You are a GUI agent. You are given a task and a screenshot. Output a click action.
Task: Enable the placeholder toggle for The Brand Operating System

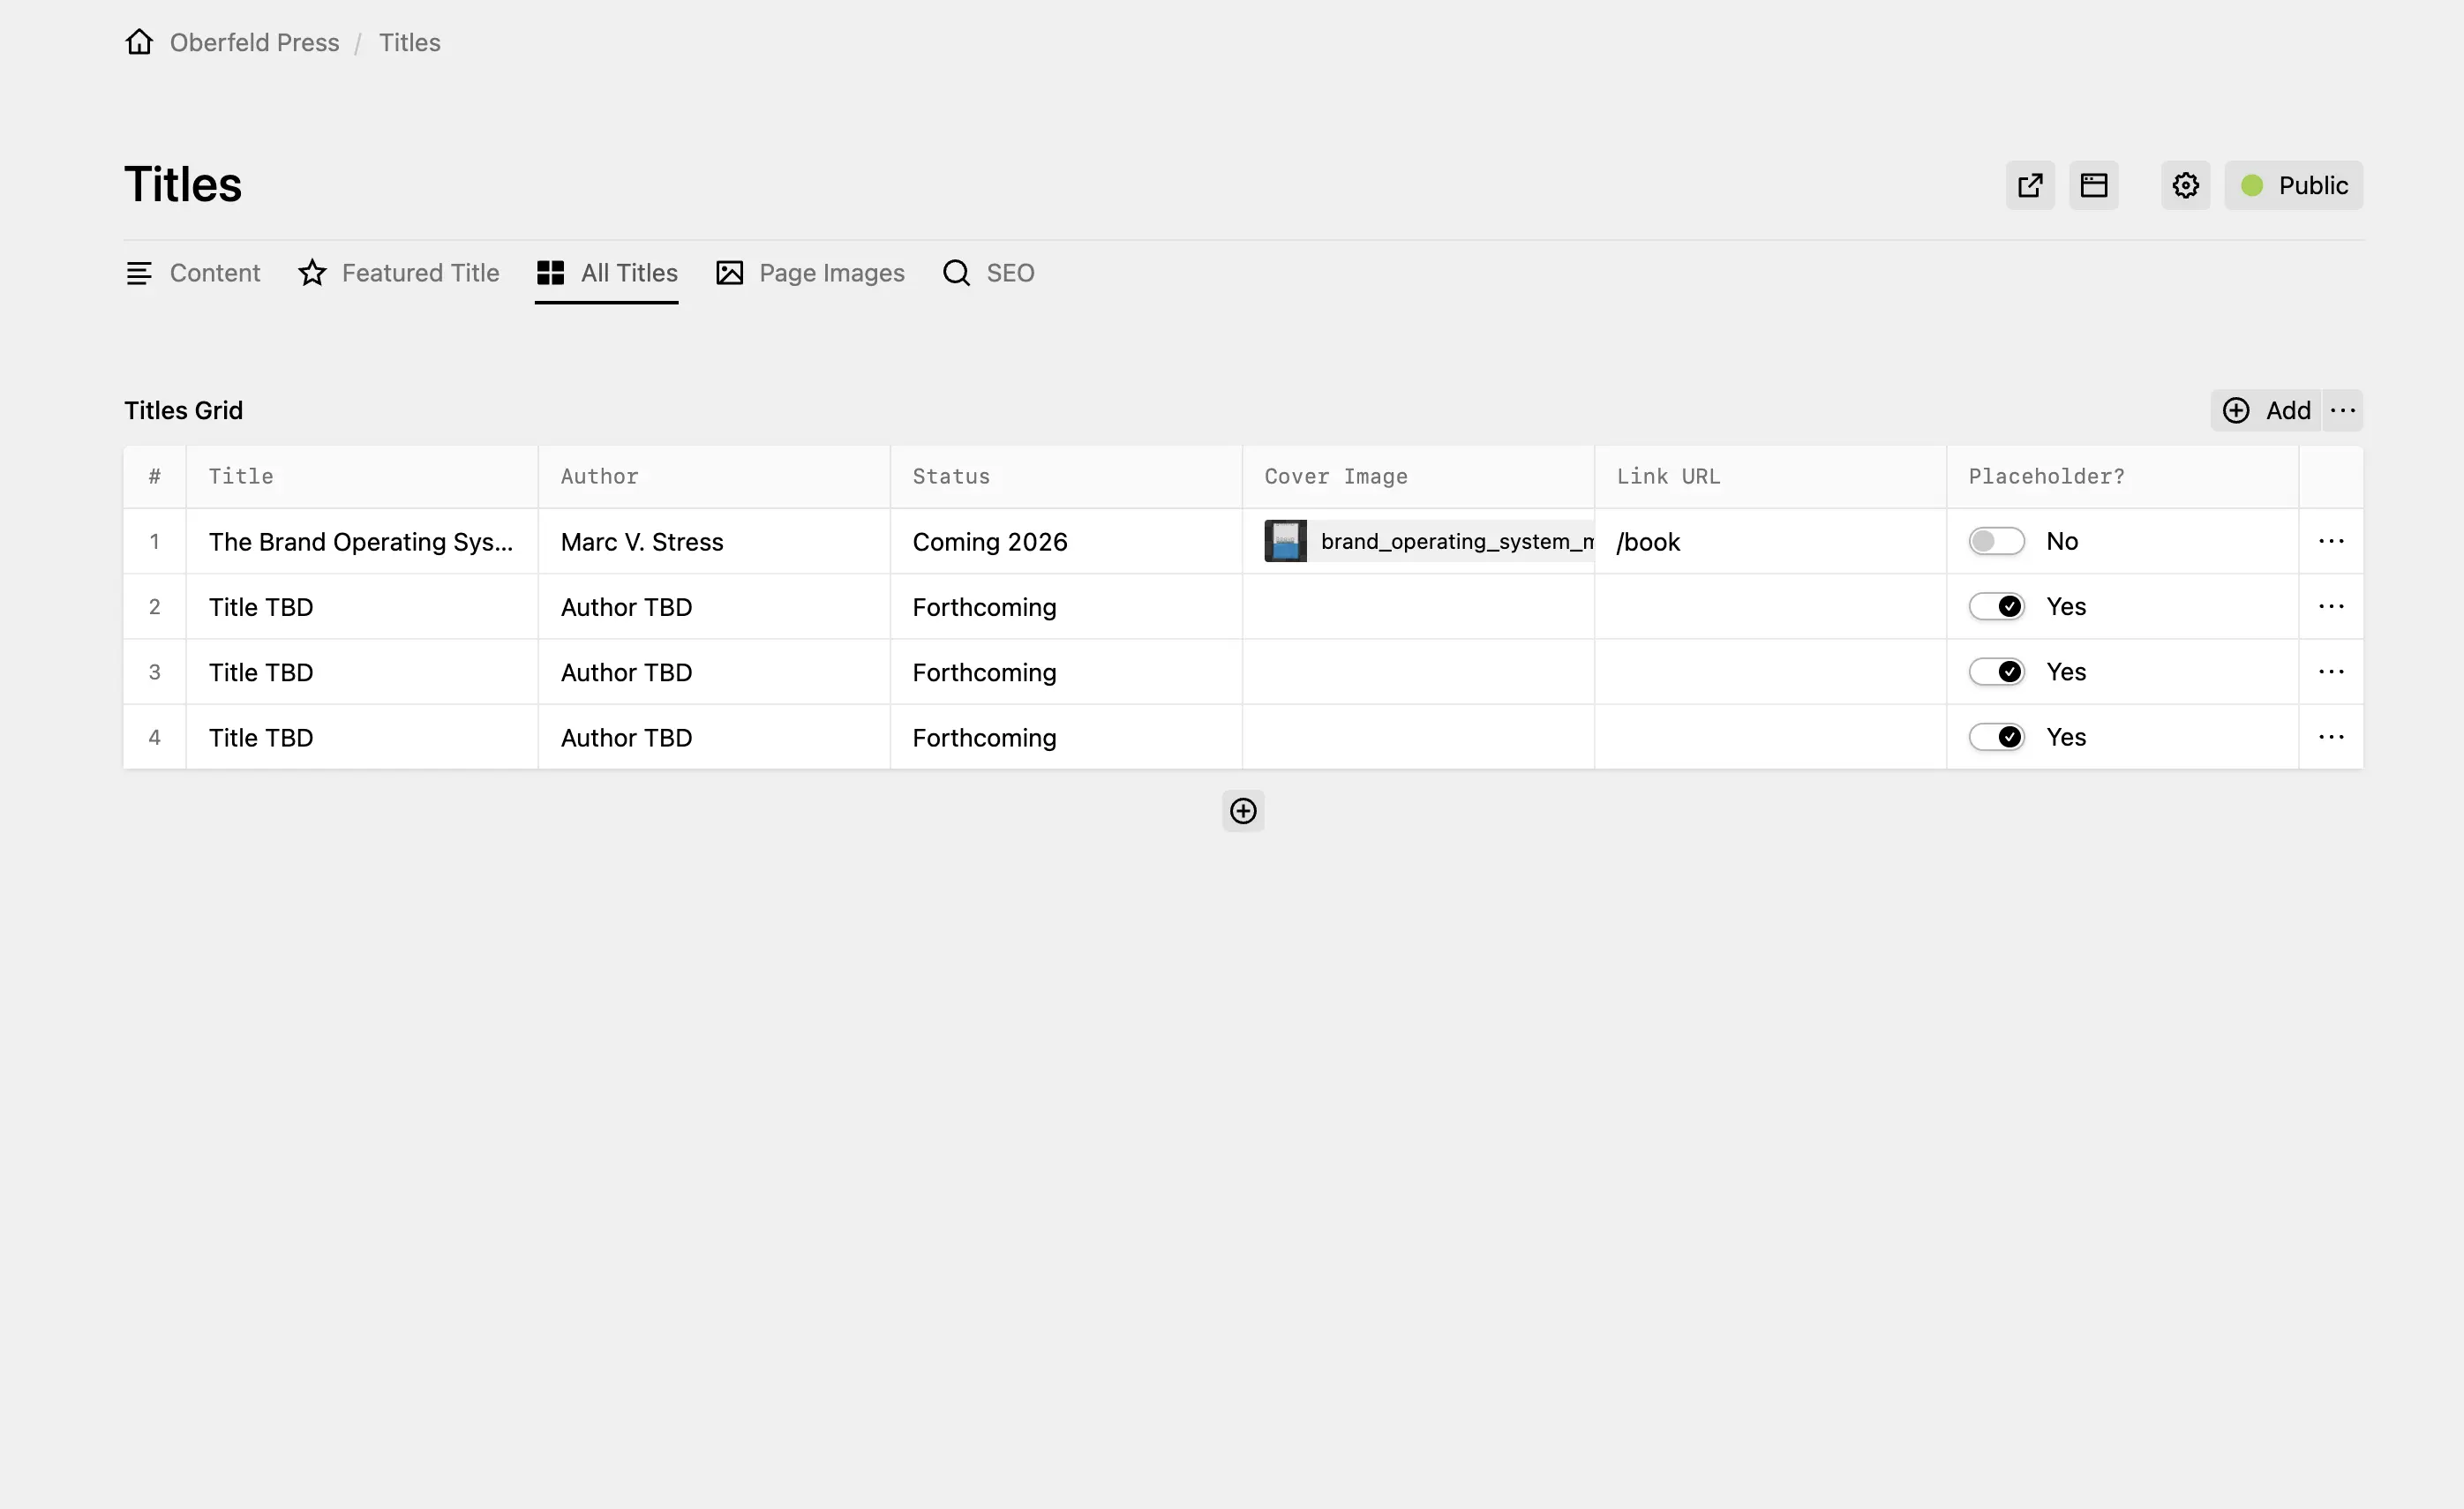click(x=1996, y=541)
